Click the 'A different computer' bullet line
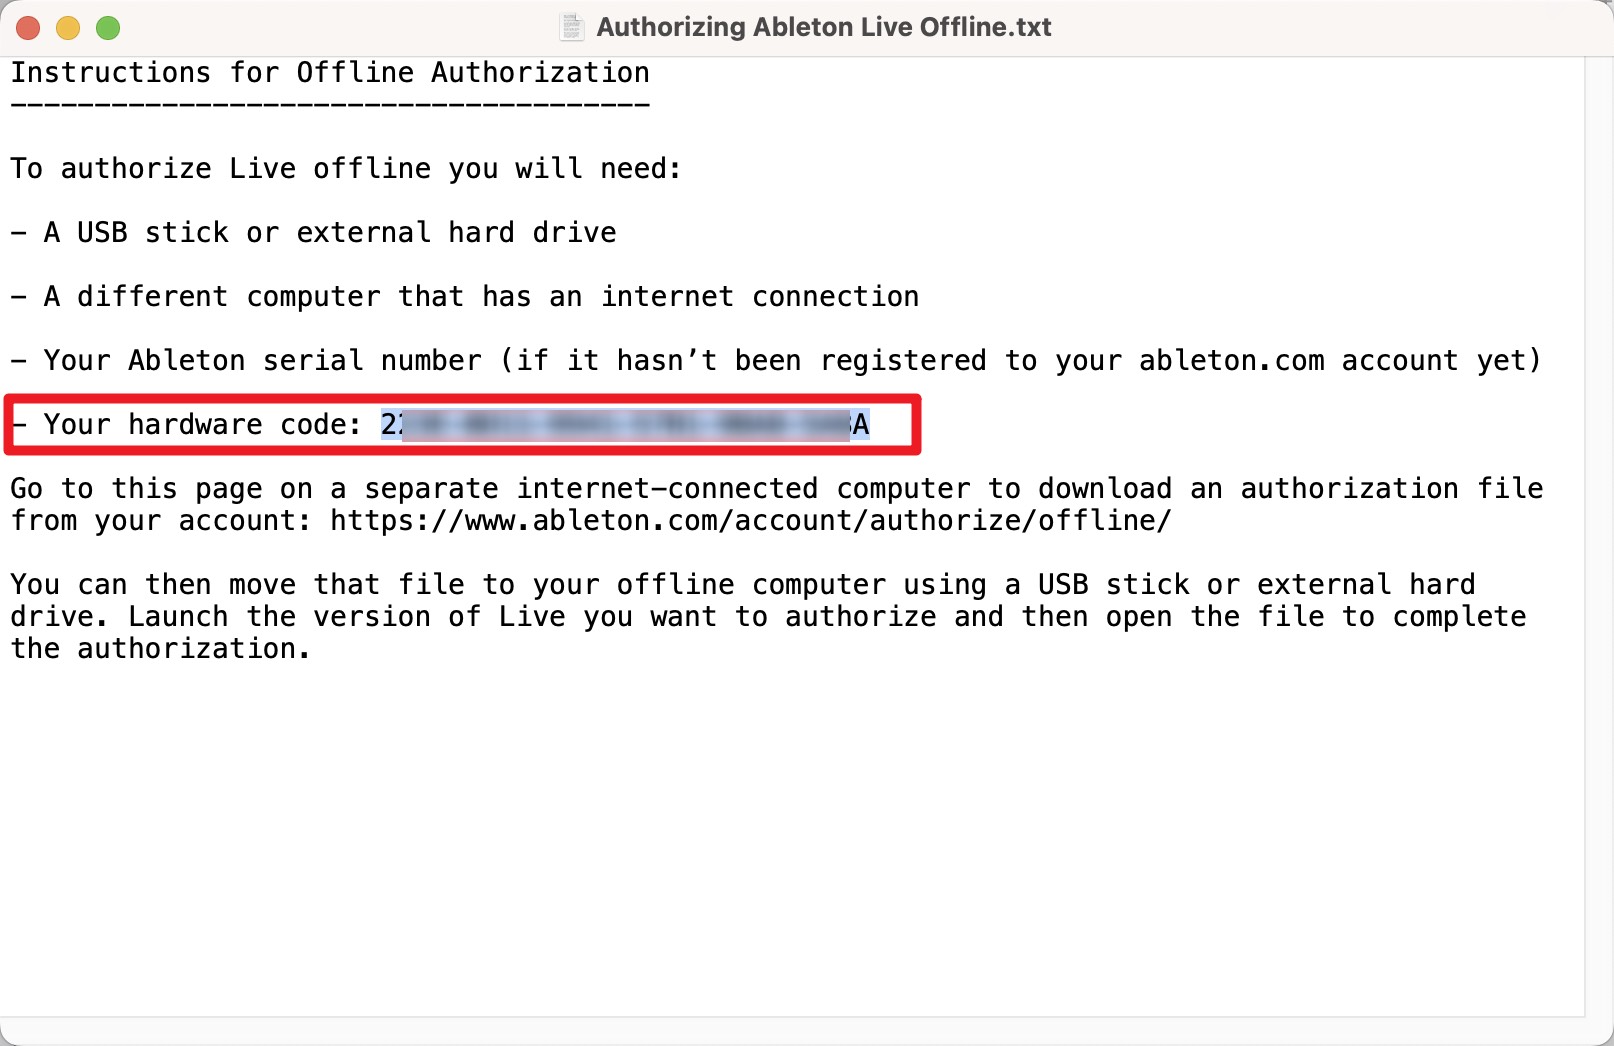Image resolution: width=1614 pixels, height=1046 pixels. [465, 297]
